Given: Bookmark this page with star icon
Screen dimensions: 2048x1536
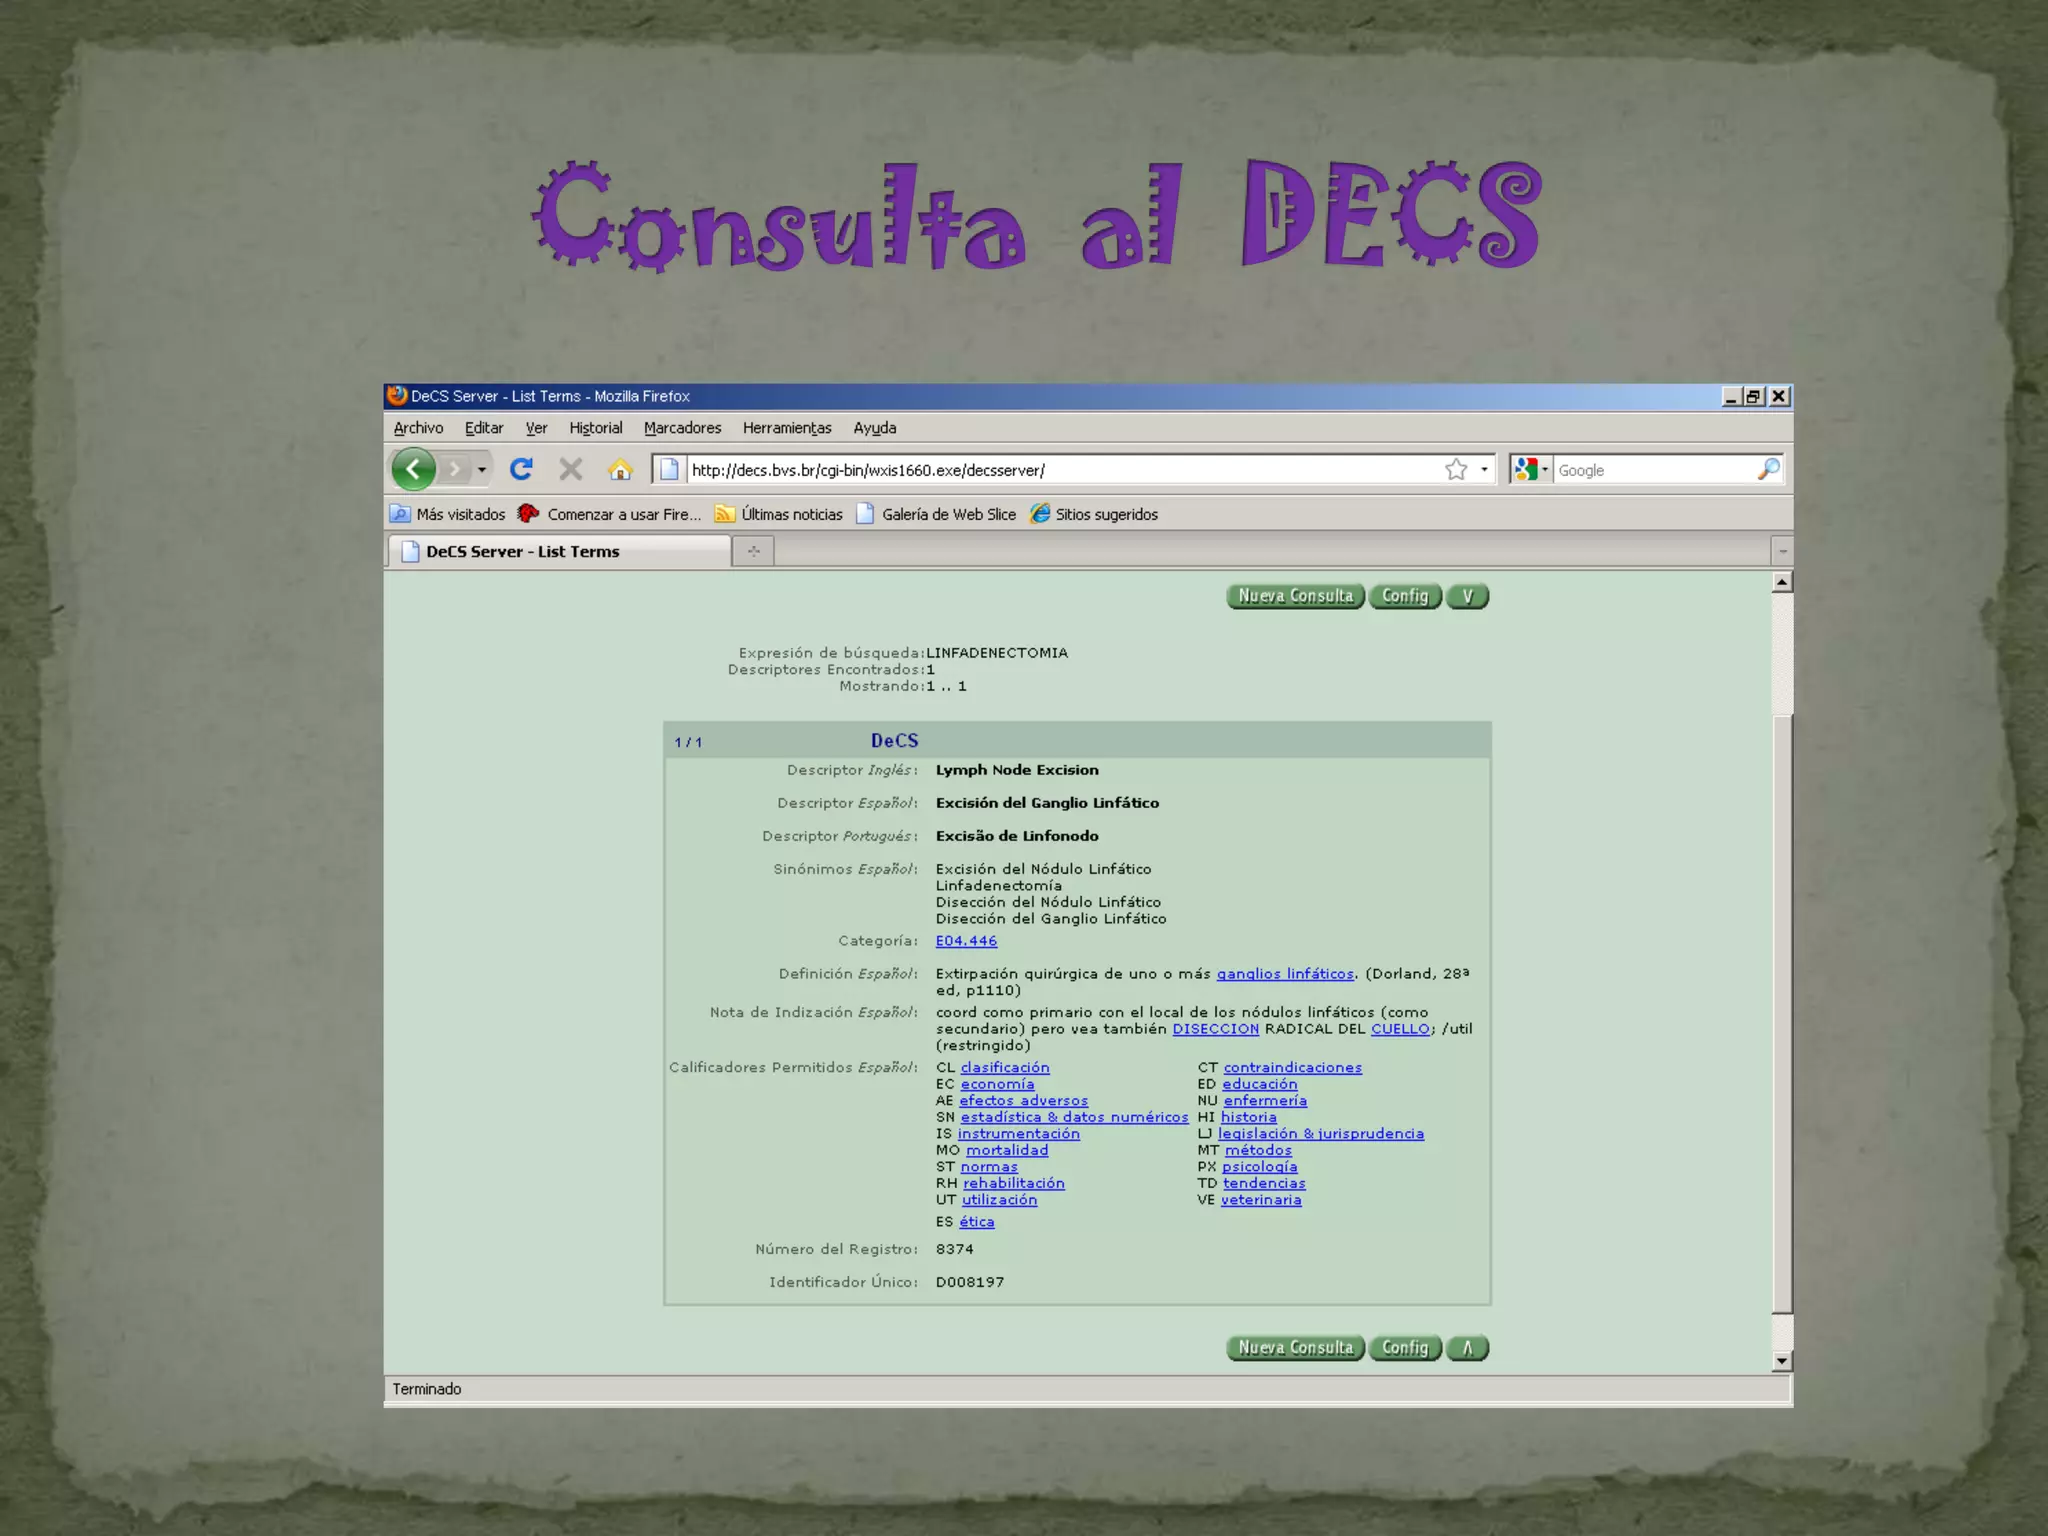Looking at the screenshot, I should (1456, 469).
